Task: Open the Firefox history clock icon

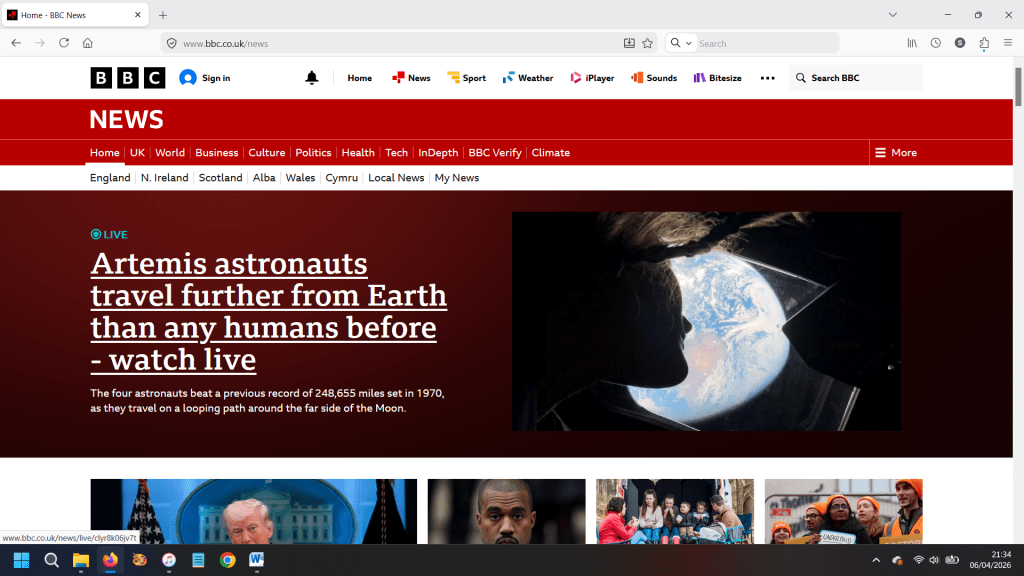Action: coord(936,43)
